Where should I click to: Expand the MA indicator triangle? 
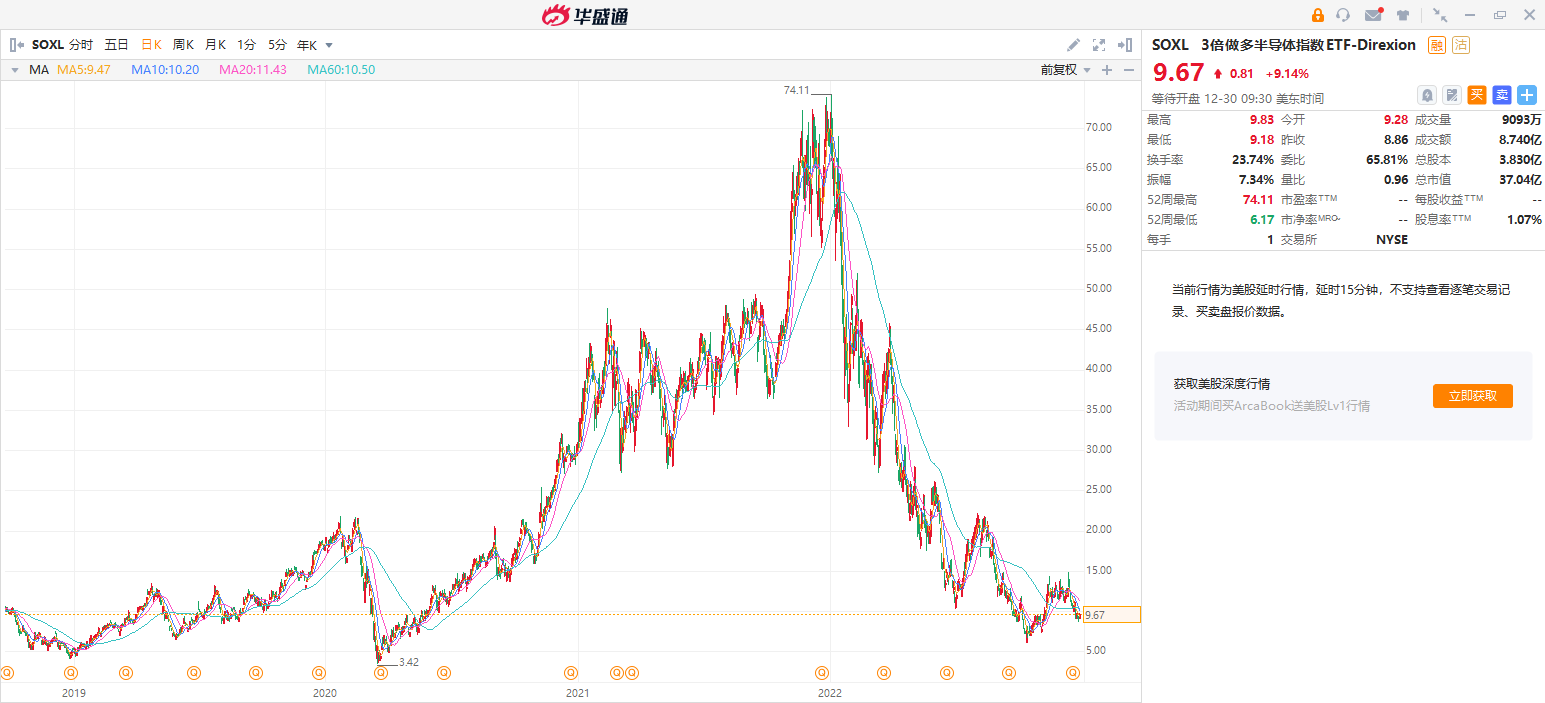[14, 70]
